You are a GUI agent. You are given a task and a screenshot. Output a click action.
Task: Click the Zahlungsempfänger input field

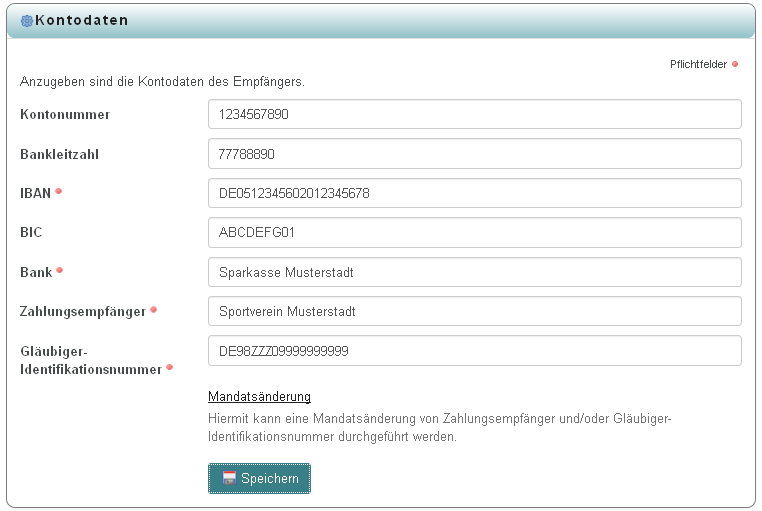coord(474,311)
